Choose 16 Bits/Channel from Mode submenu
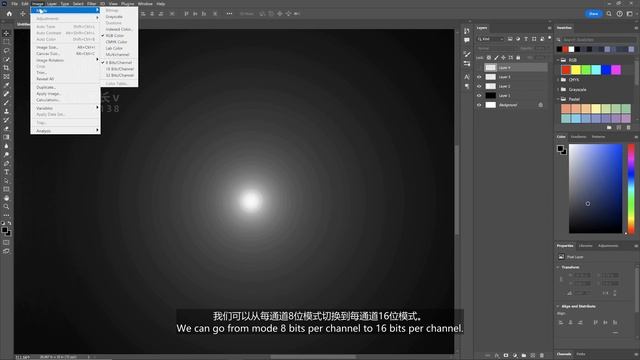 [119, 69]
